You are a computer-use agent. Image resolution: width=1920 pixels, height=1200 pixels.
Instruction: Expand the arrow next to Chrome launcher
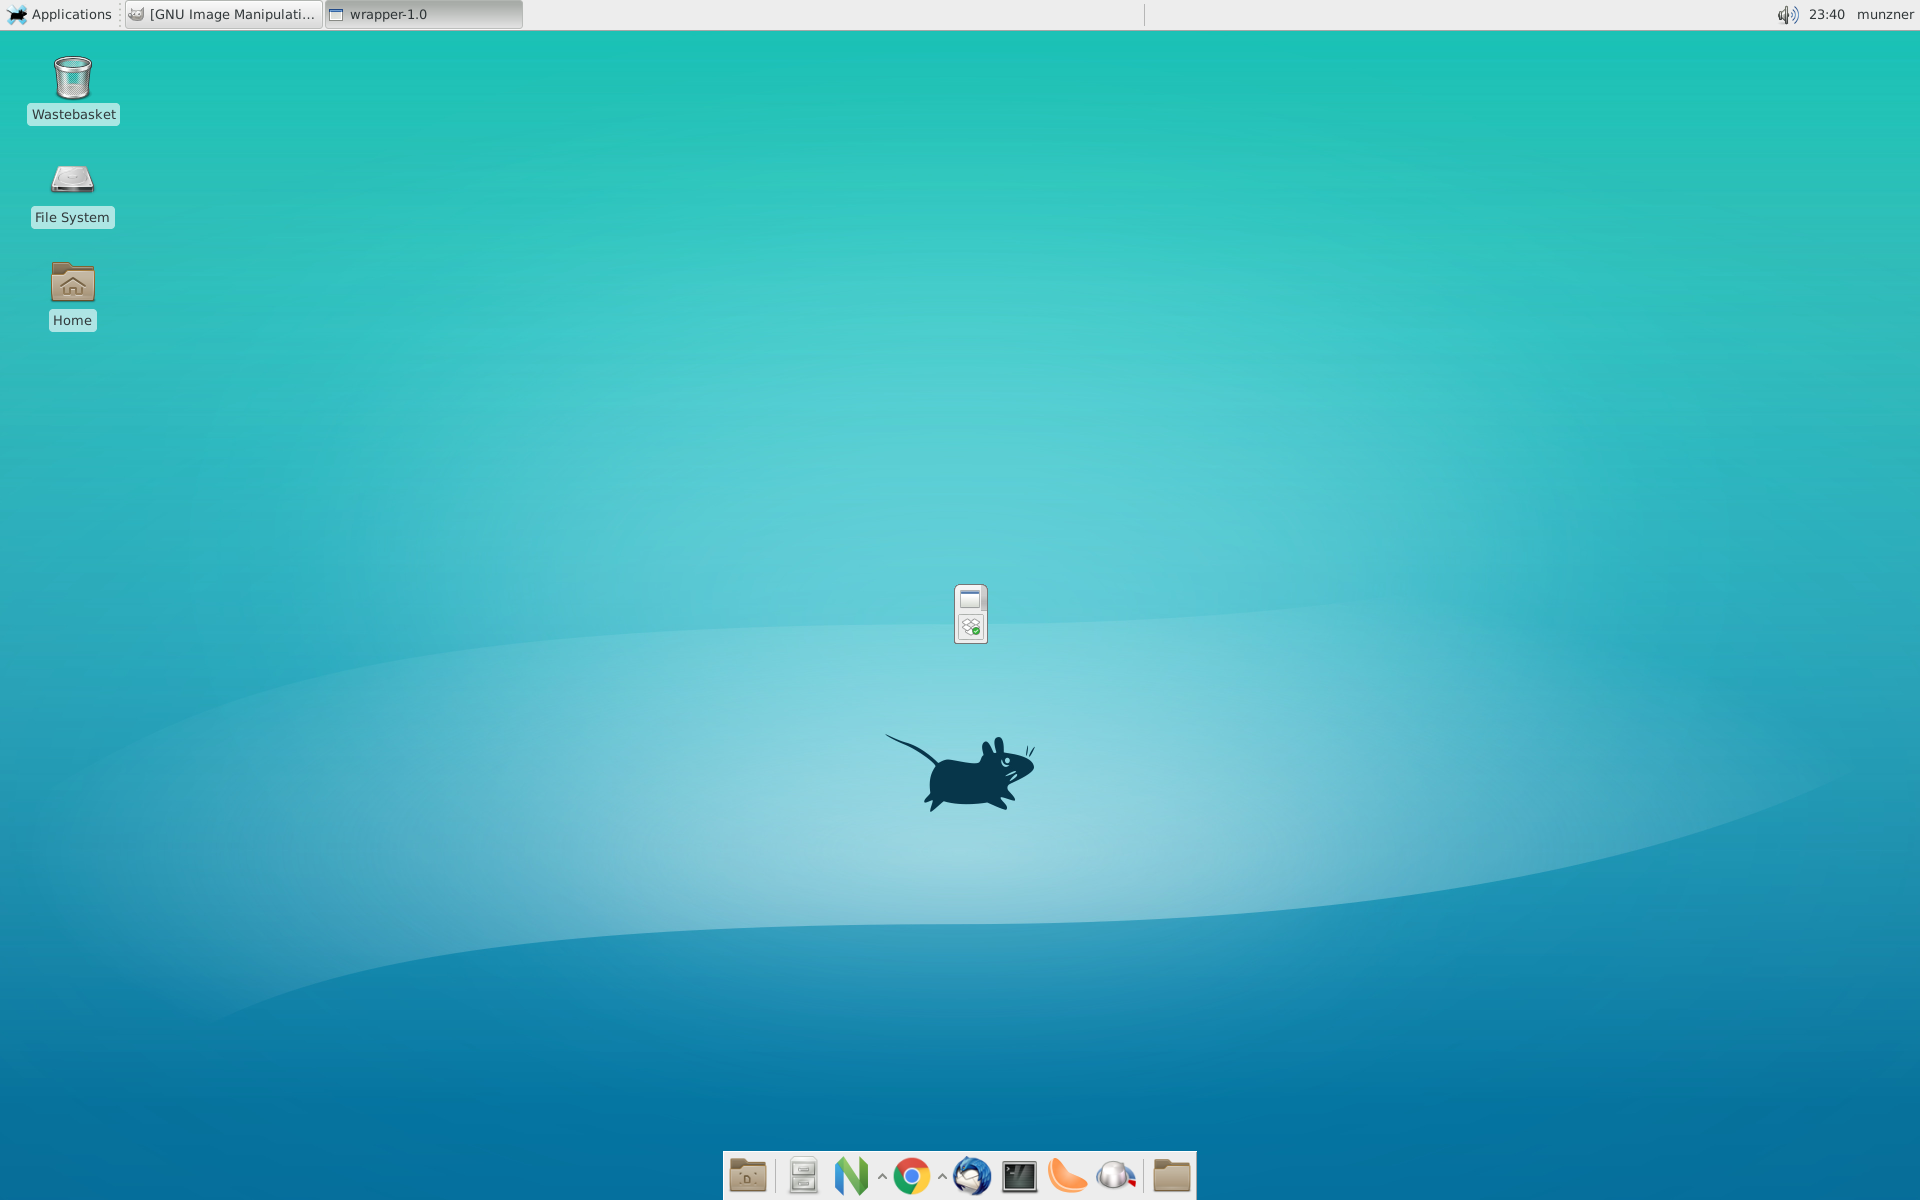coord(942,1177)
